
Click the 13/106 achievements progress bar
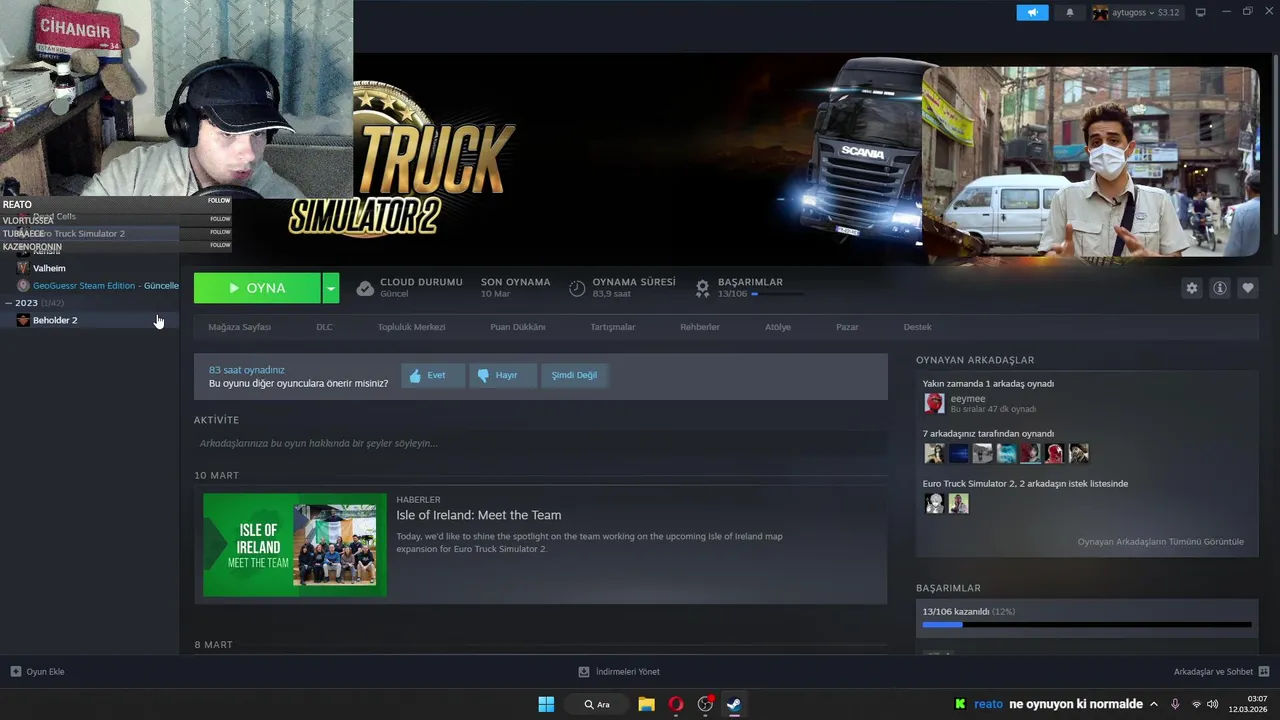(1086, 625)
